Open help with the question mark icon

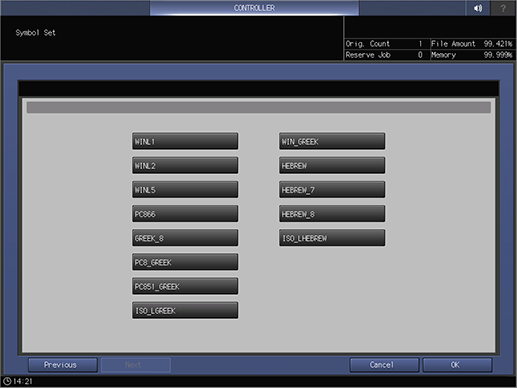(503, 8)
